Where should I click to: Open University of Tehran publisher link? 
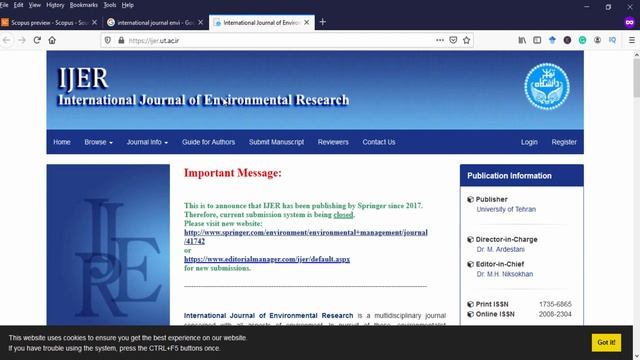pyautogui.click(x=506, y=209)
